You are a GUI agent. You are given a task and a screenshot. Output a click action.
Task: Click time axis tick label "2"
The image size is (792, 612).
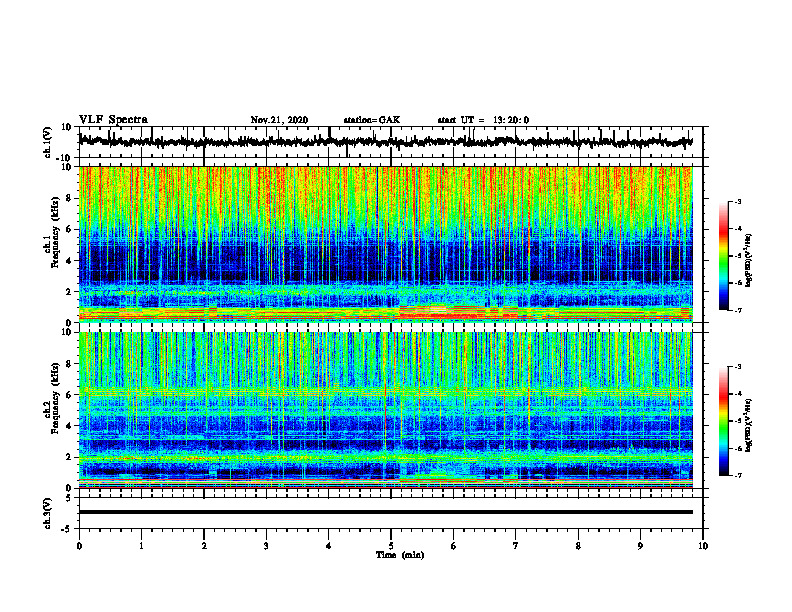click(204, 546)
